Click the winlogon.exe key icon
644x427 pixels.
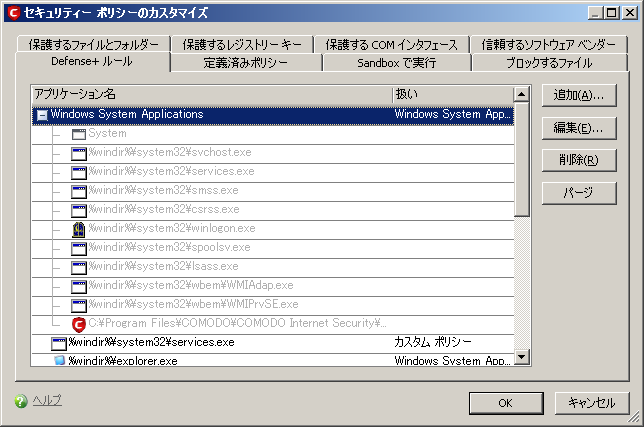(x=79, y=228)
